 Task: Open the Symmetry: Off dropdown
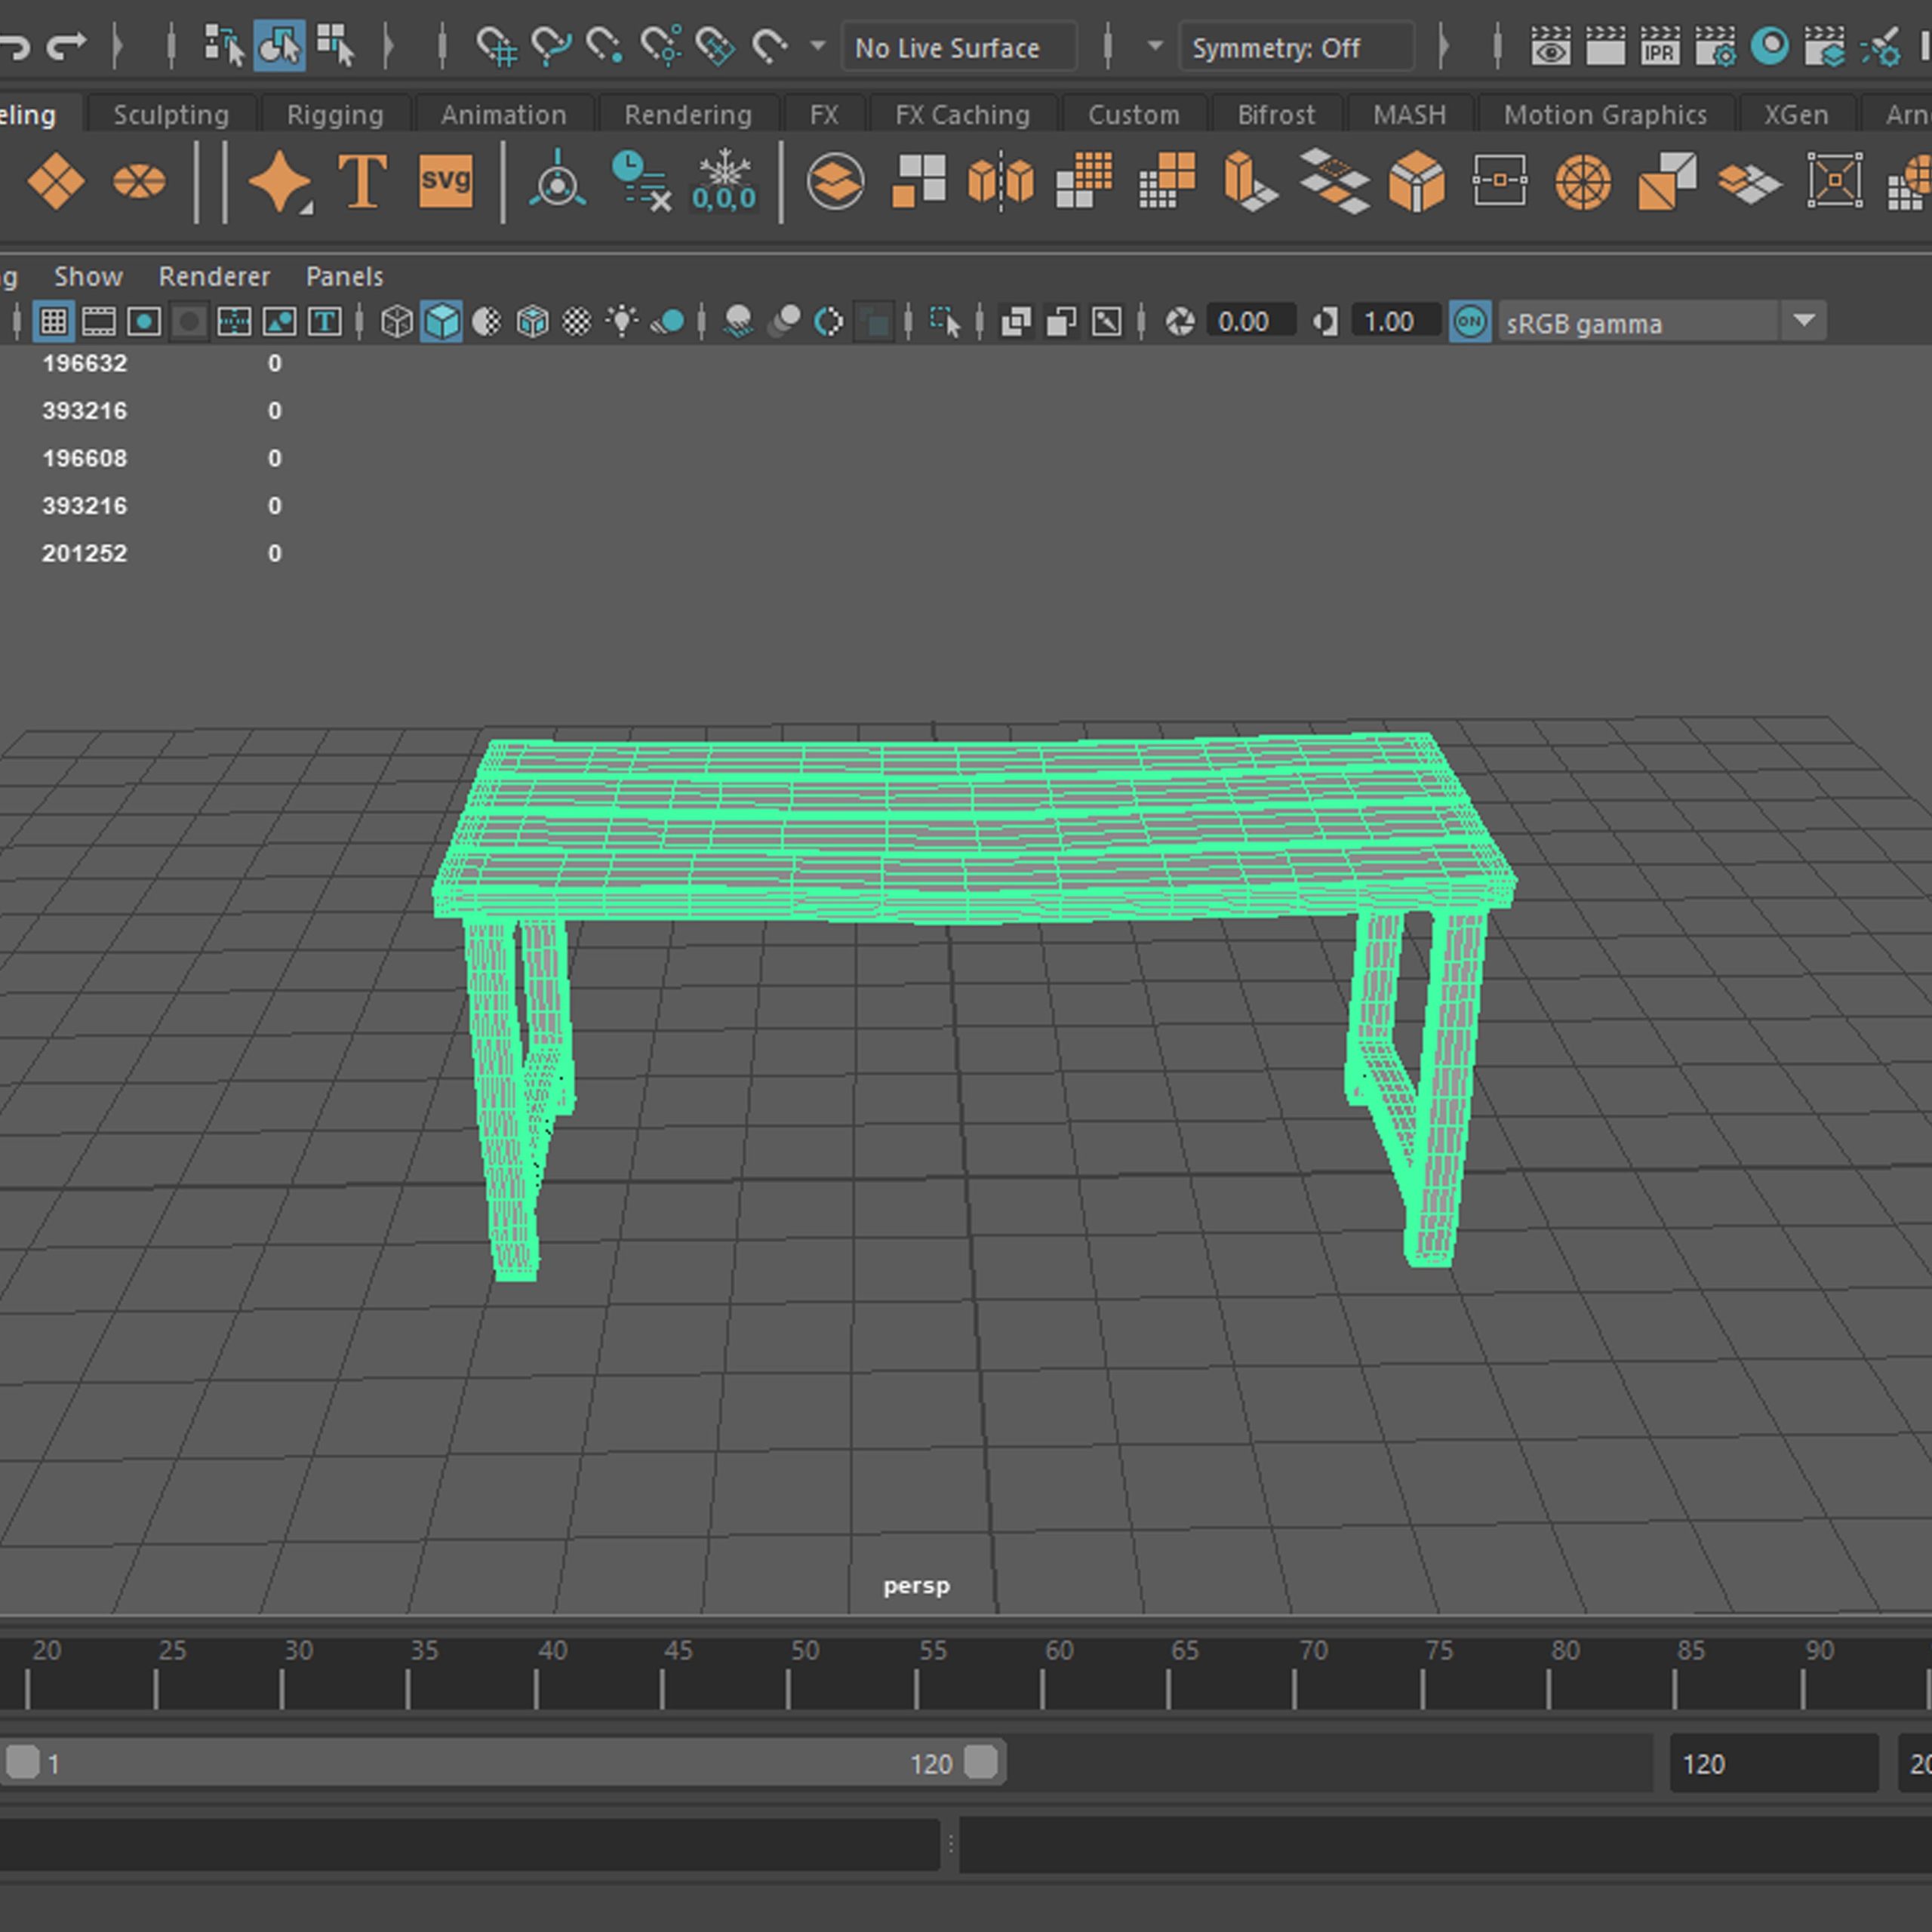pos(1296,48)
